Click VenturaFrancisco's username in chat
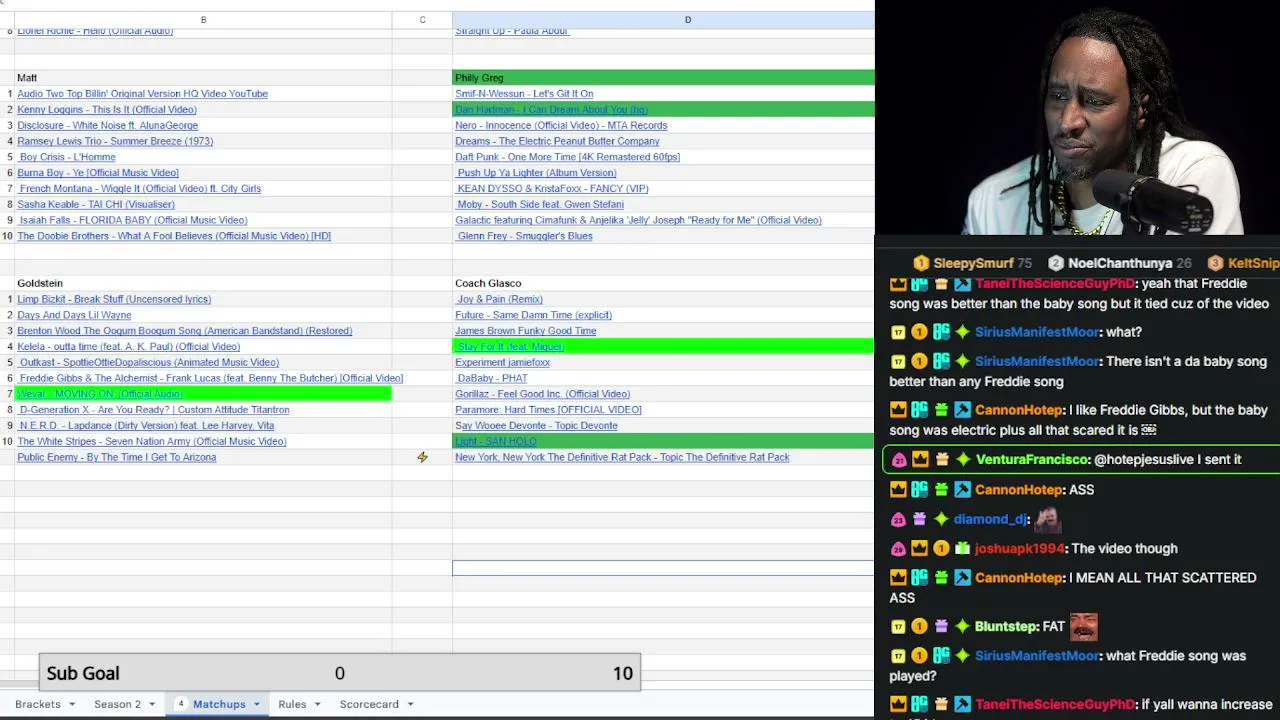This screenshot has width=1280, height=720. click(x=1032, y=460)
